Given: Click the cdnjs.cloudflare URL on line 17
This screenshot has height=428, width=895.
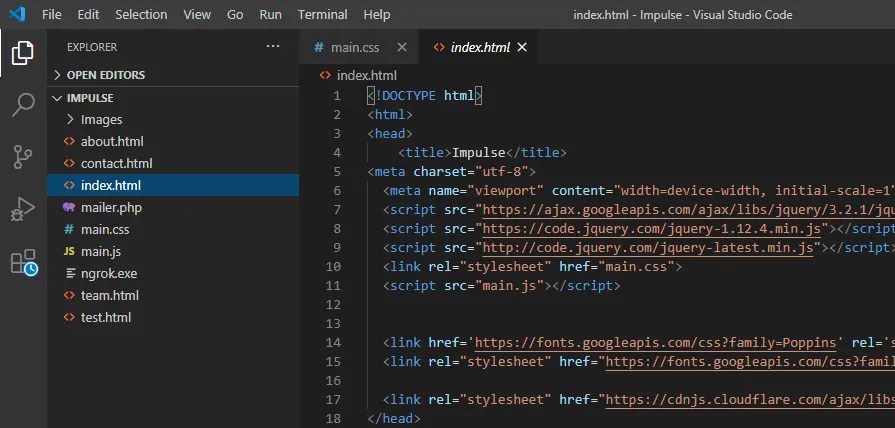Looking at the screenshot, I should coord(750,399).
